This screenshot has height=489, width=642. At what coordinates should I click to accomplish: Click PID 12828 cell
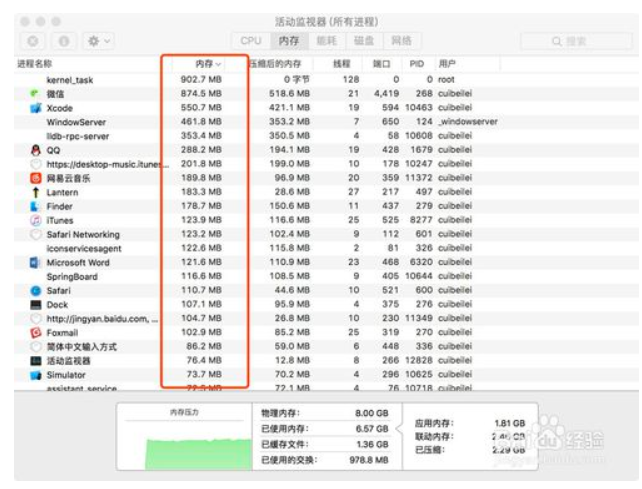(x=418, y=360)
